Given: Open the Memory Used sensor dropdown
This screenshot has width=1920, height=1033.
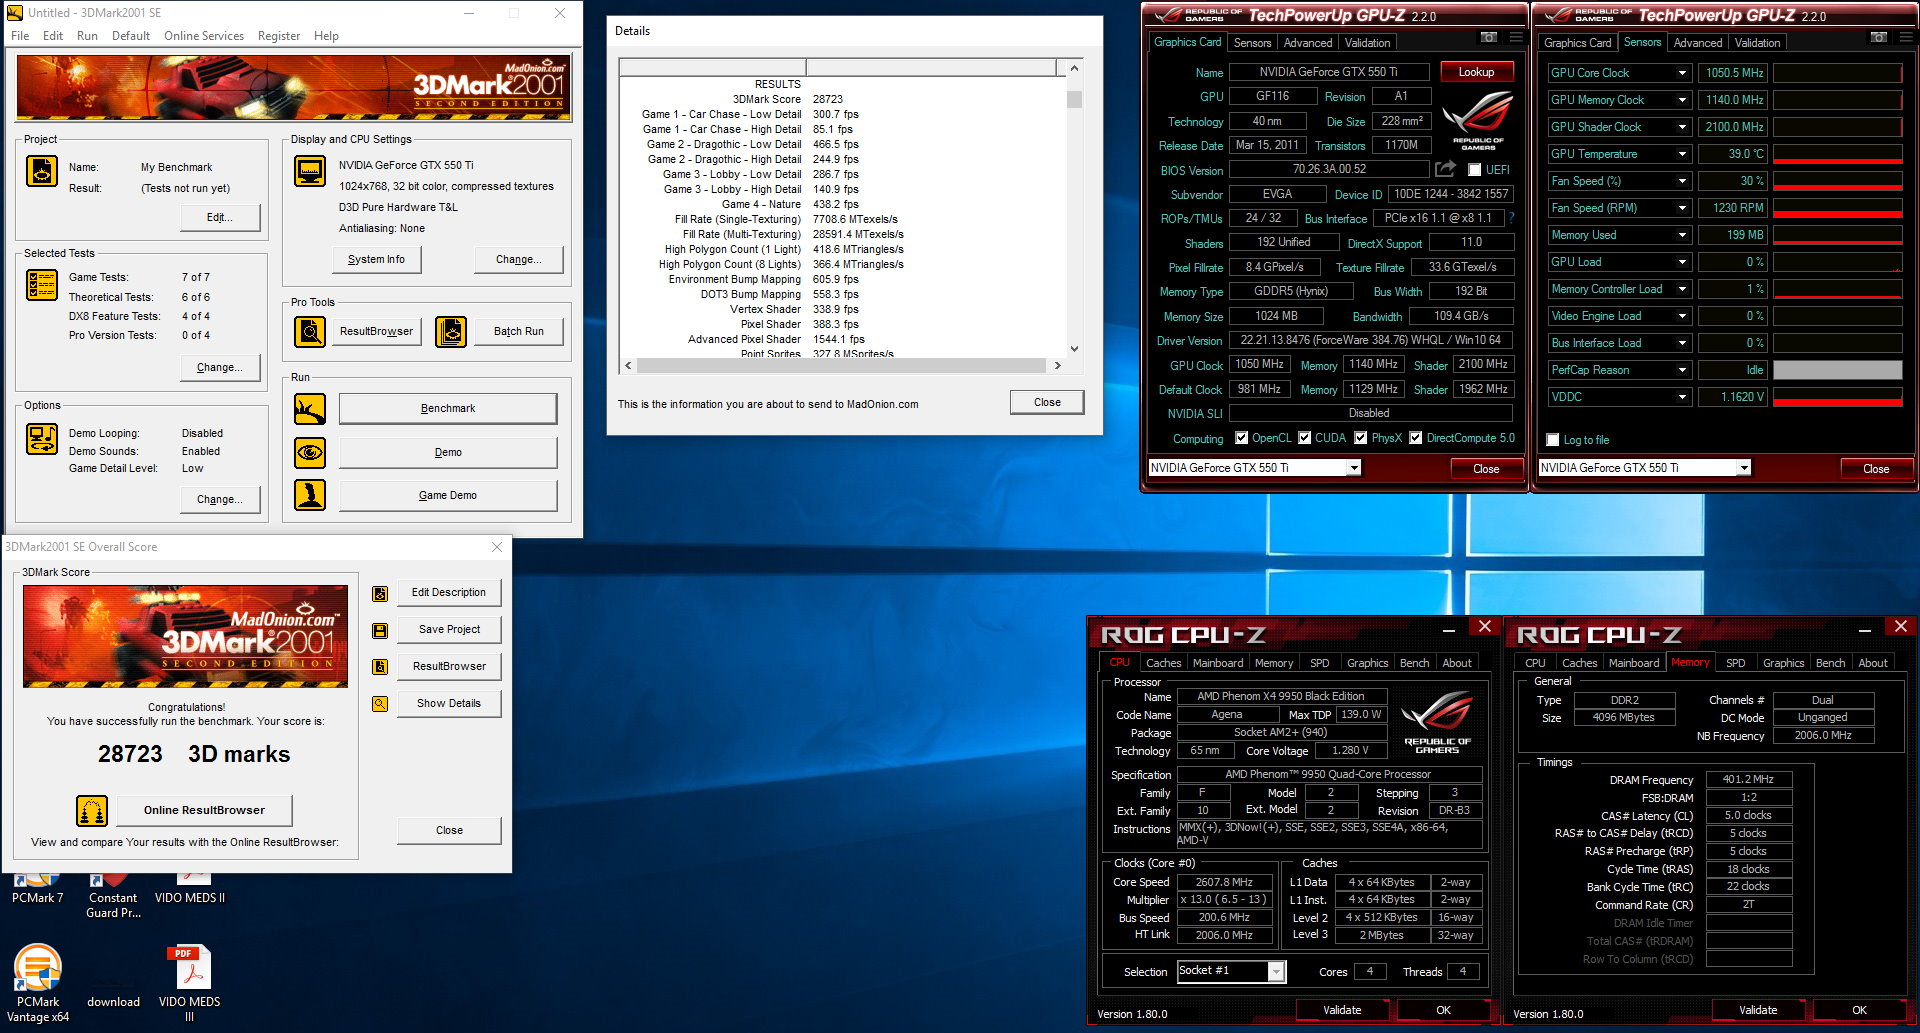Looking at the screenshot, I should point(1683,235).
